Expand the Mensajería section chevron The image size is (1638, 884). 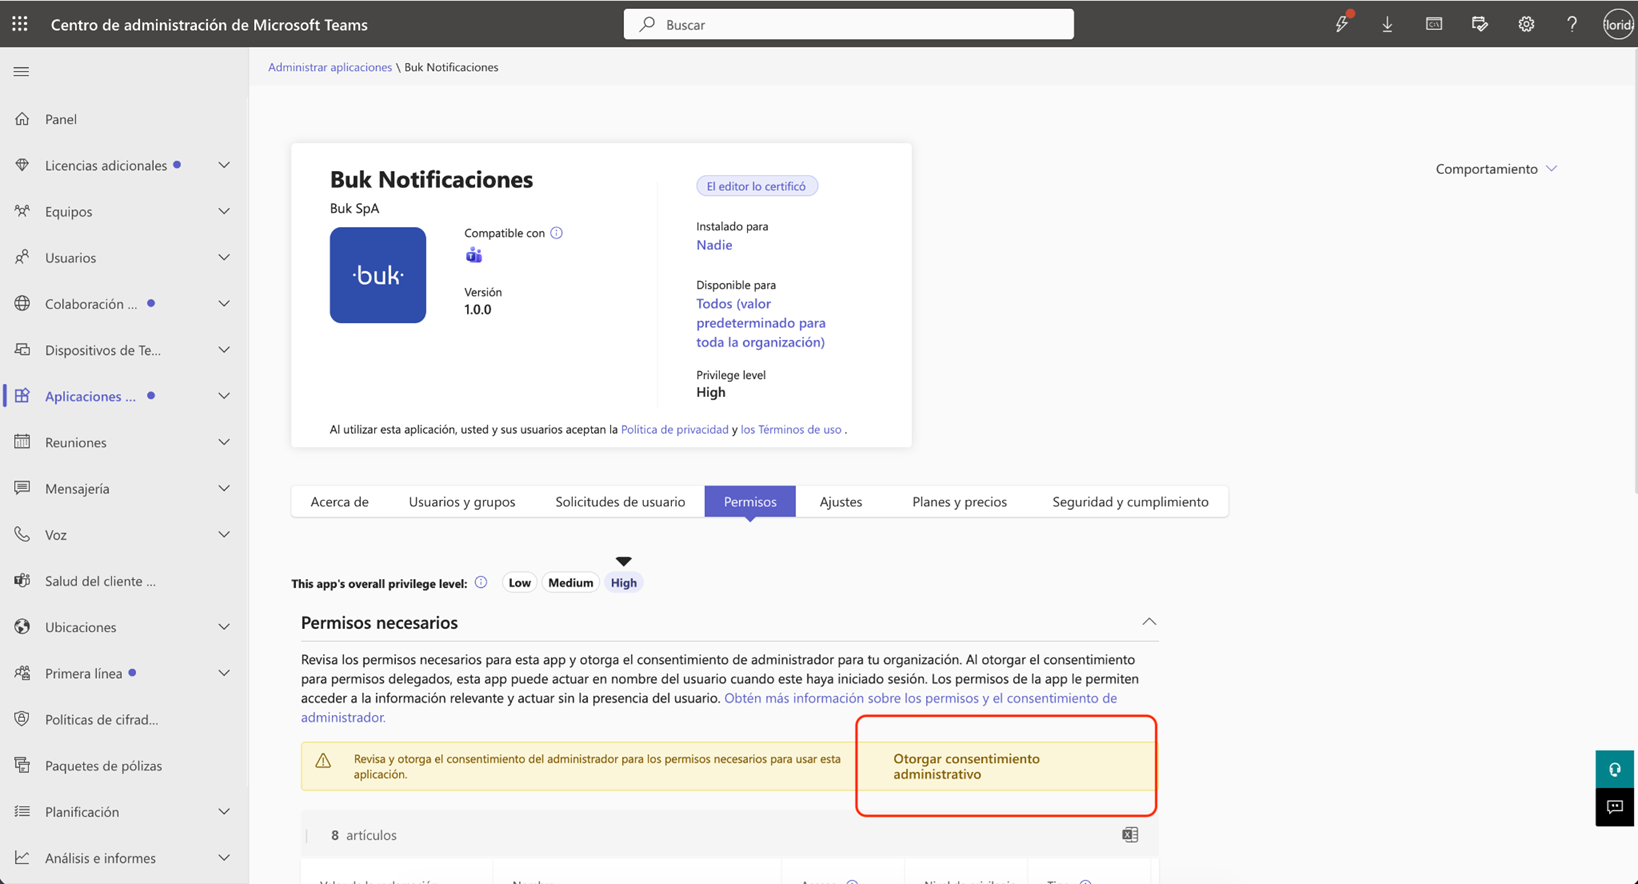pyautogui.click(x=224, y=488)
